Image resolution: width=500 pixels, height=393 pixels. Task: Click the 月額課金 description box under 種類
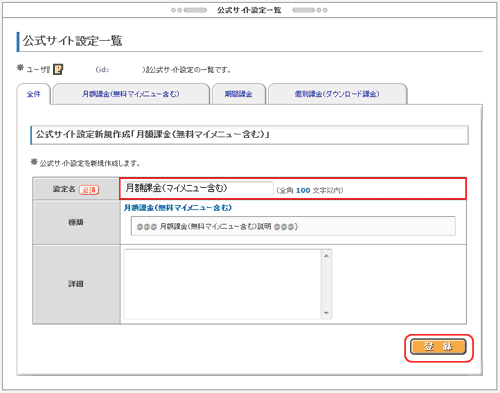[293, 226]
